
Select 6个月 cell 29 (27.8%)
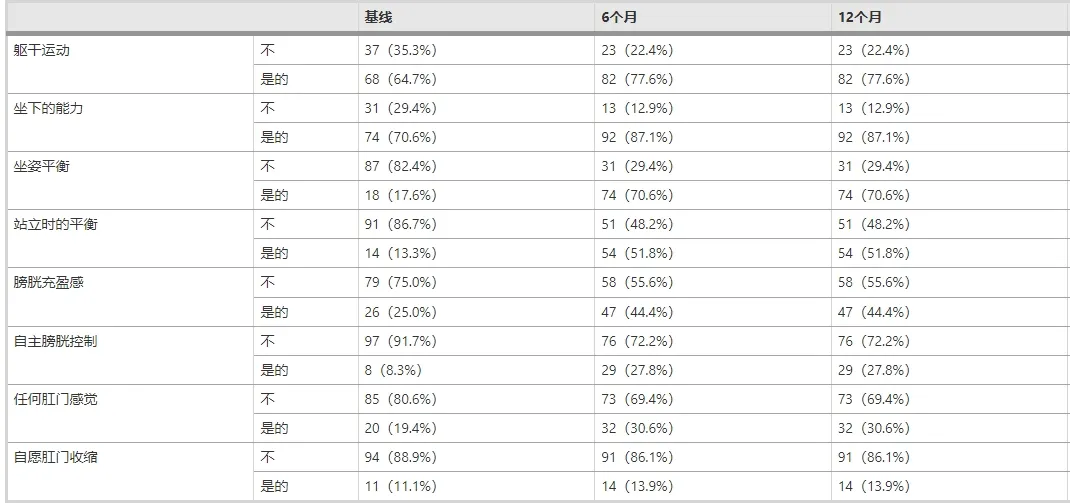637,370
